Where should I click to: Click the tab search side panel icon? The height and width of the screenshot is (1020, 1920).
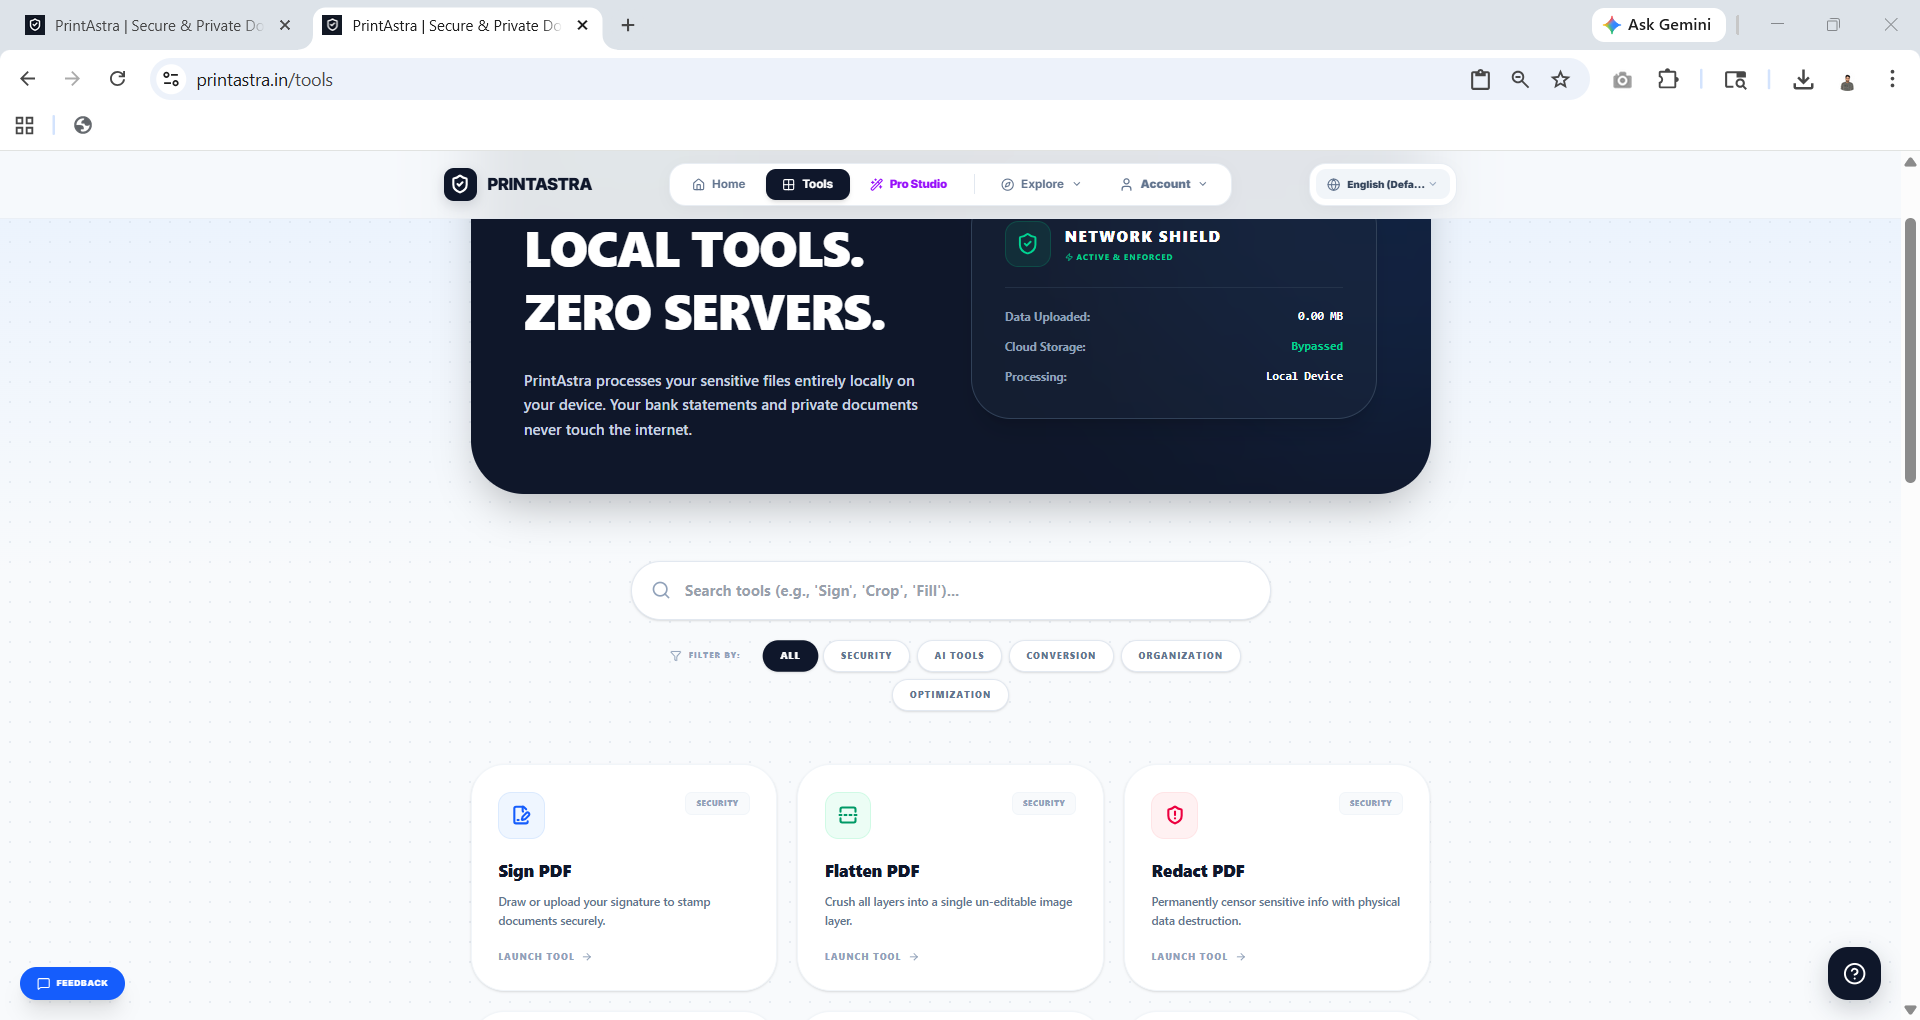1735,79
